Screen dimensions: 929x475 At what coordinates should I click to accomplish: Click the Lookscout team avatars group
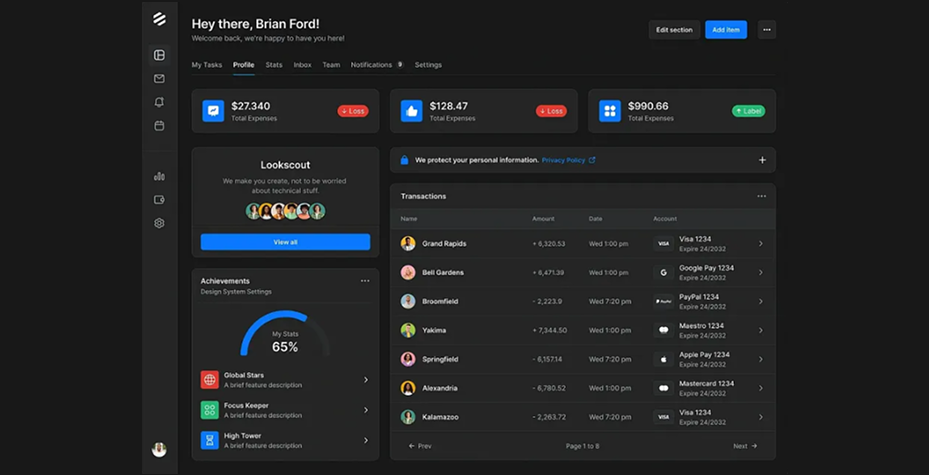(286, 211)
